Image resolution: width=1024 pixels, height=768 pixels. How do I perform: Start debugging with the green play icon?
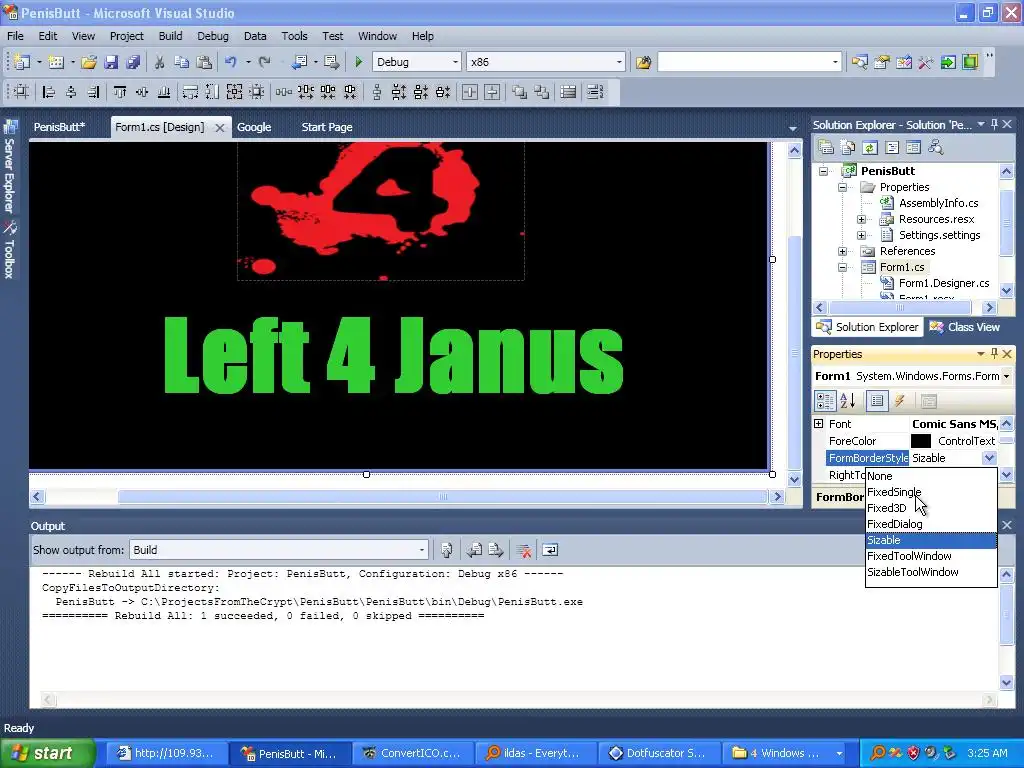(358, 62)
